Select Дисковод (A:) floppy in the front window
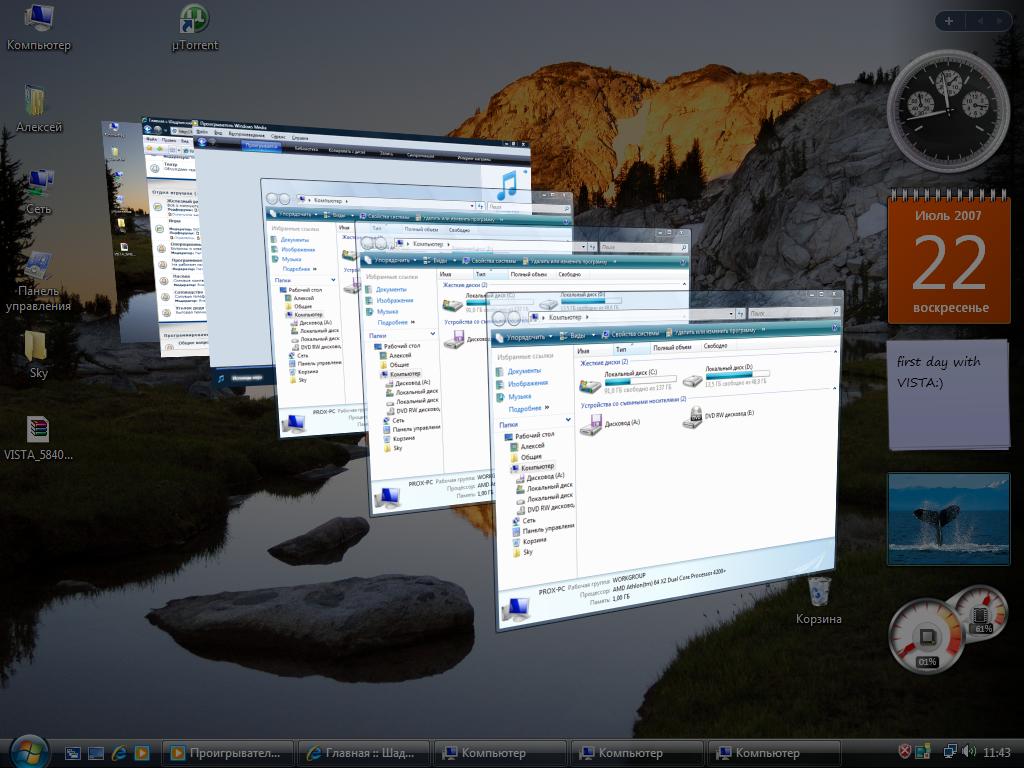The height and width of the screenshot is (768, 1024). tap(611, 424)
